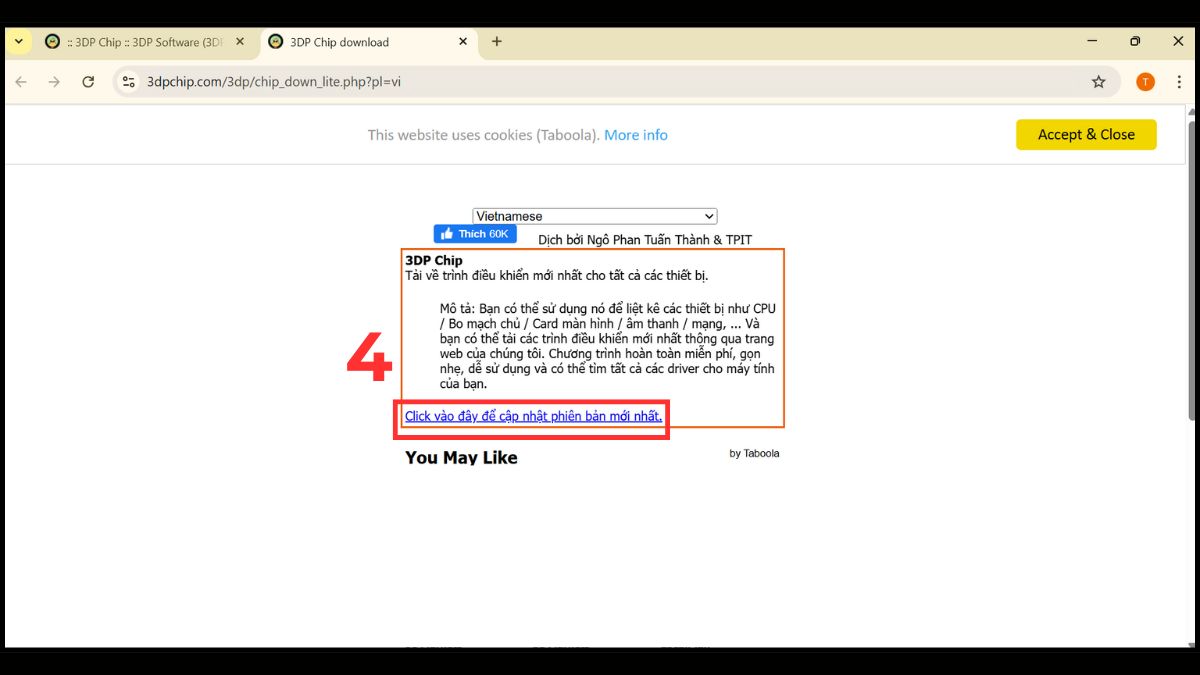Bookmark this page with the star icon
This screenshot has height=675, width=1200.
pyautogui.click(x=1098, y=82)
